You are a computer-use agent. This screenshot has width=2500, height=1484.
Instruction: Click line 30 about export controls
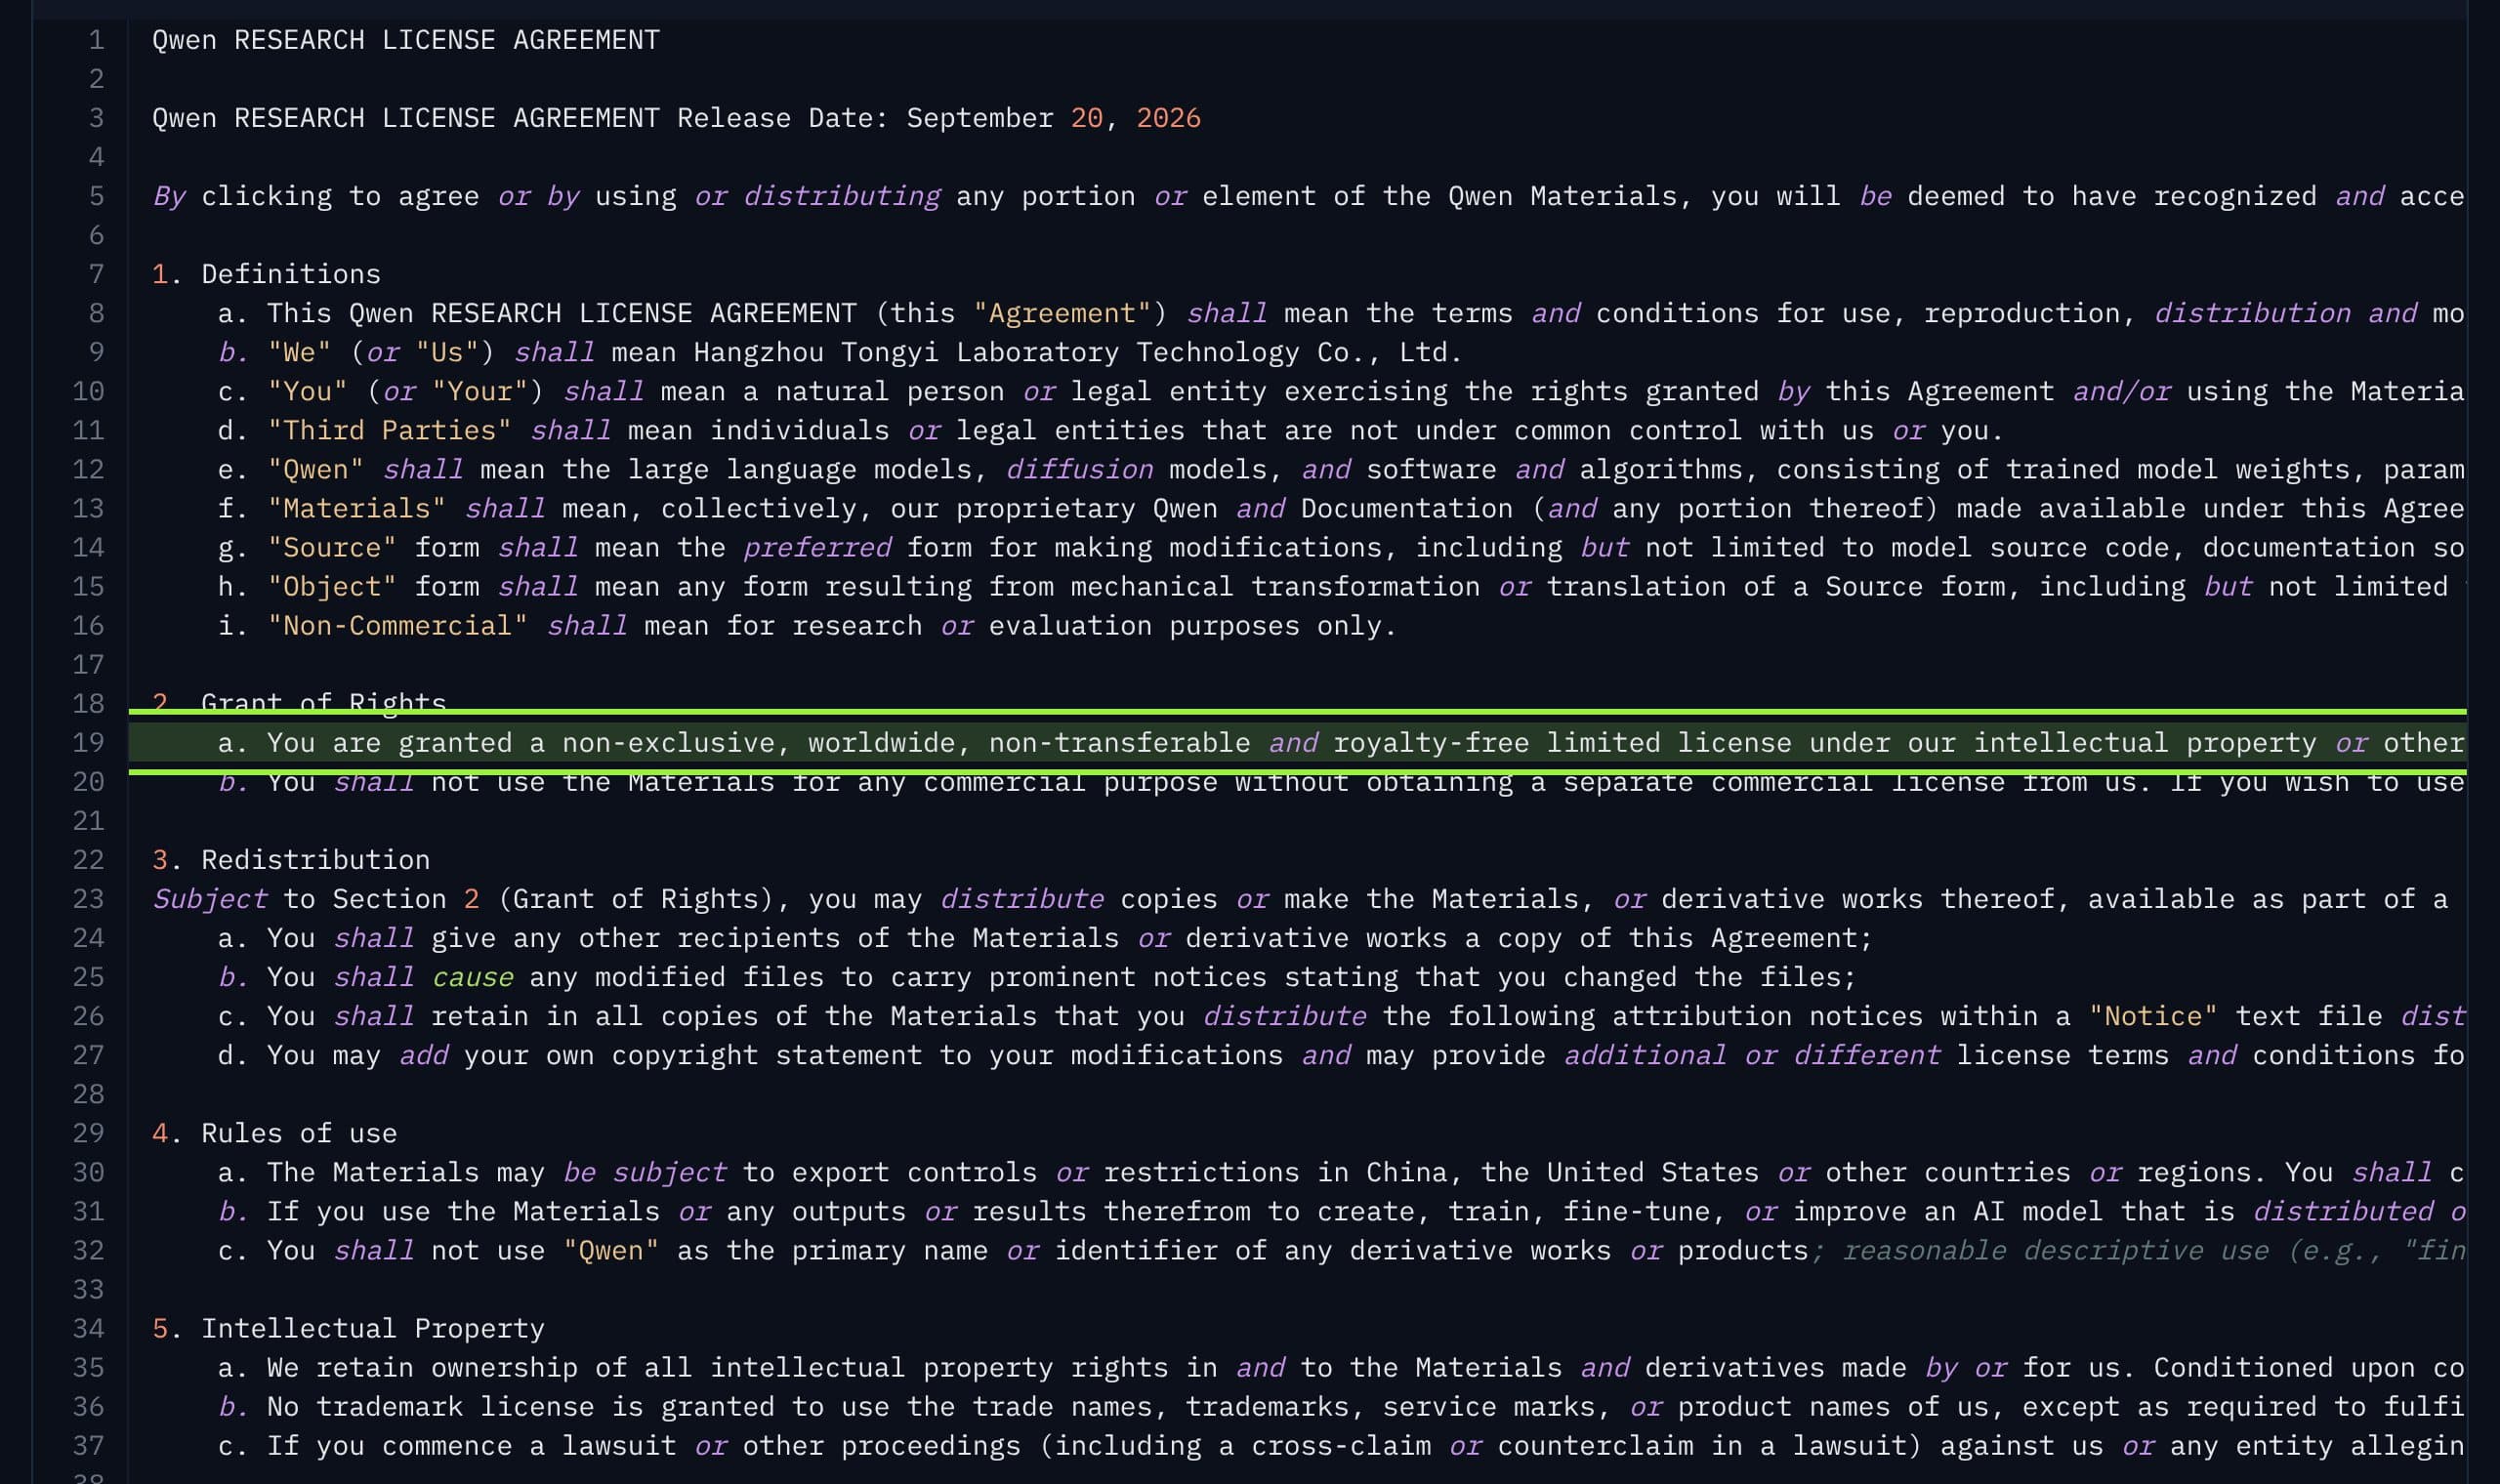pyautogui.click(x=1341, y=1172)
